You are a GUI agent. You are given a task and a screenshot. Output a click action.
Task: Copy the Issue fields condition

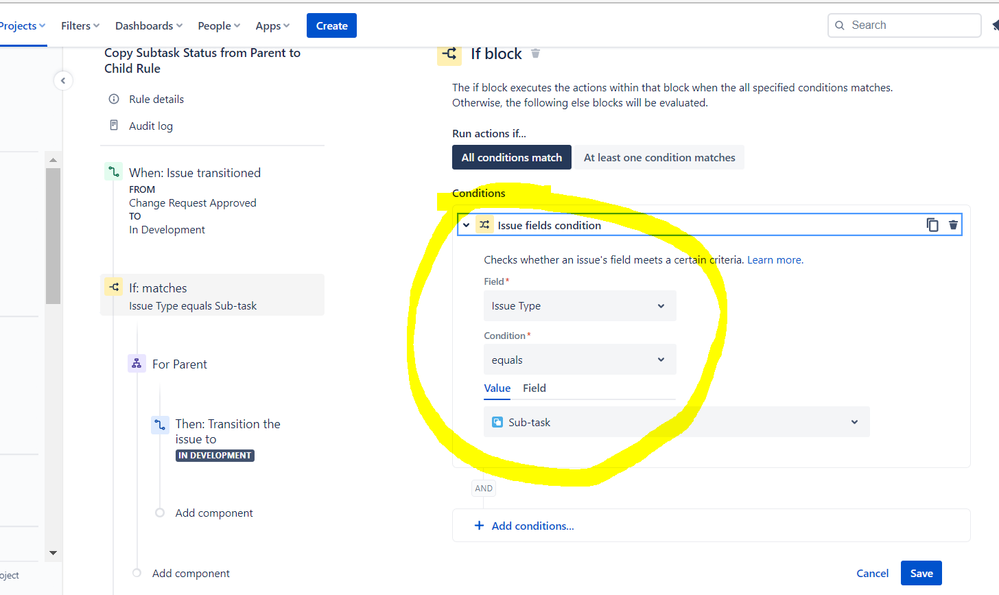(932, 225)
